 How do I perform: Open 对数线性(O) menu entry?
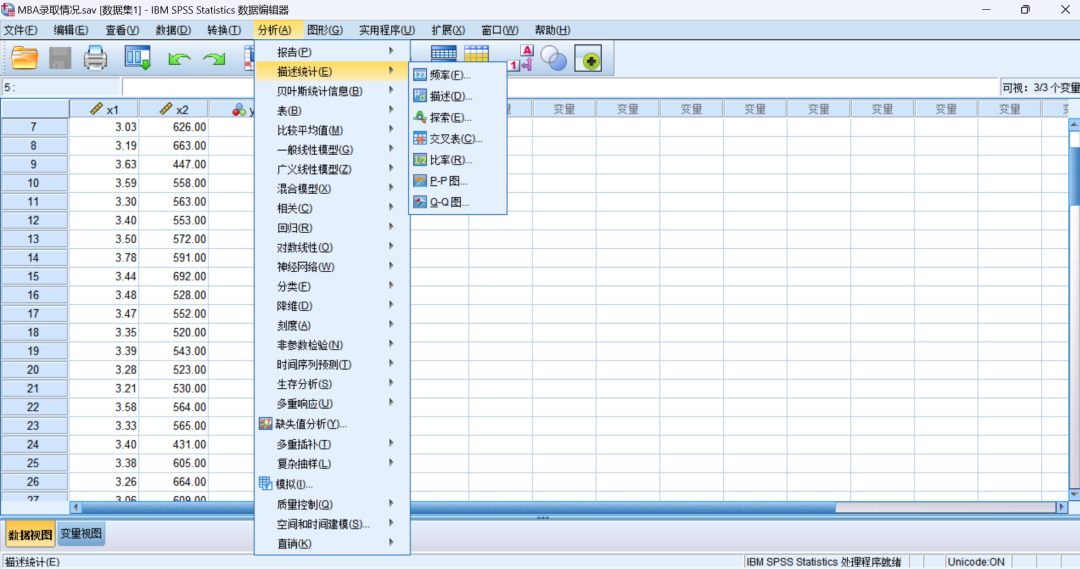point(332,247)
